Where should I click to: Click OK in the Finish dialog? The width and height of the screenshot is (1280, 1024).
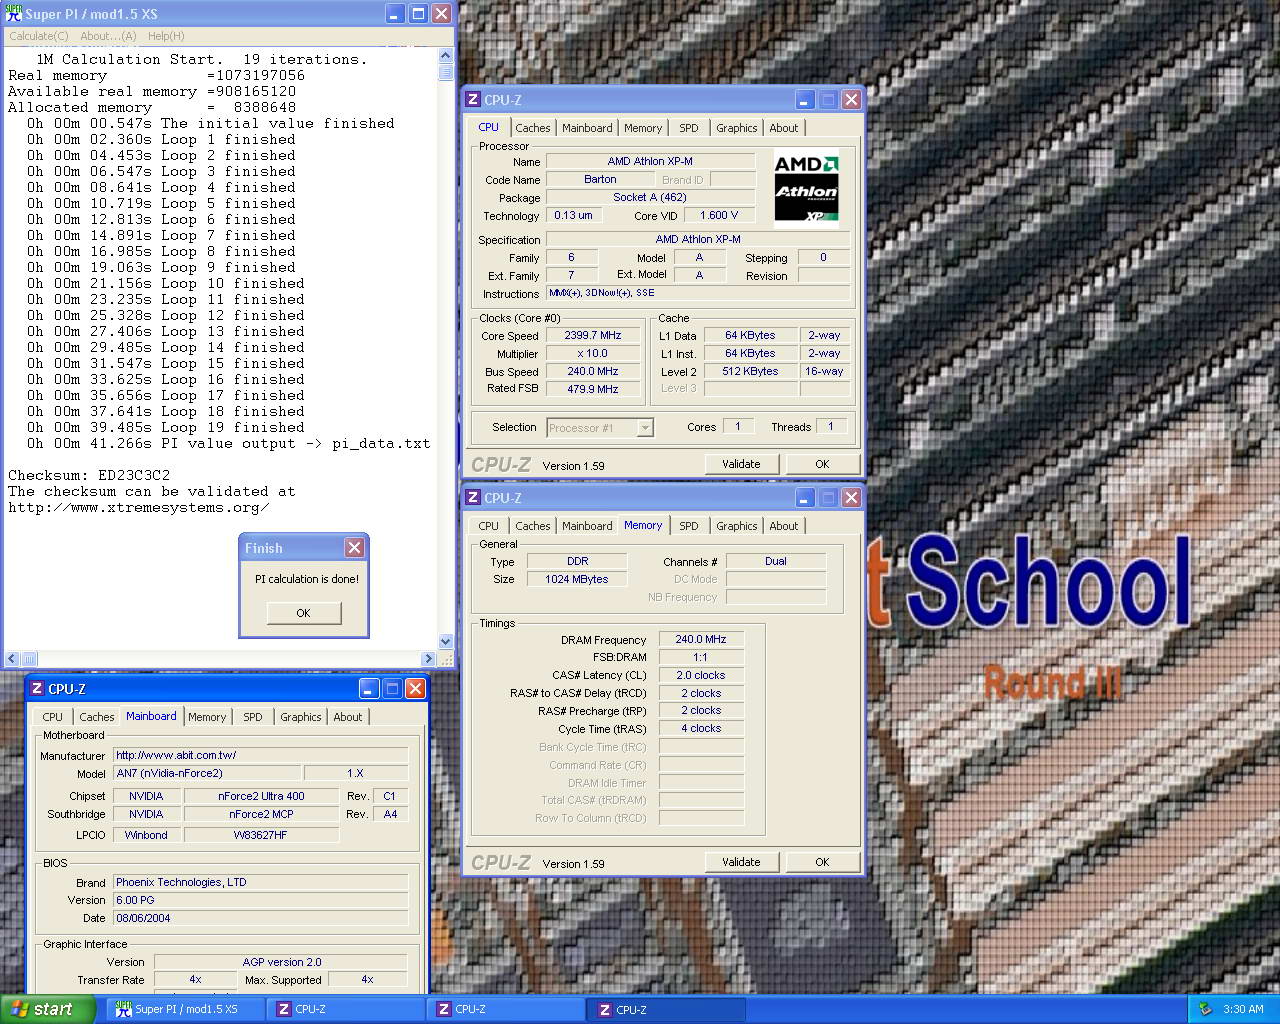click(303, 613)
